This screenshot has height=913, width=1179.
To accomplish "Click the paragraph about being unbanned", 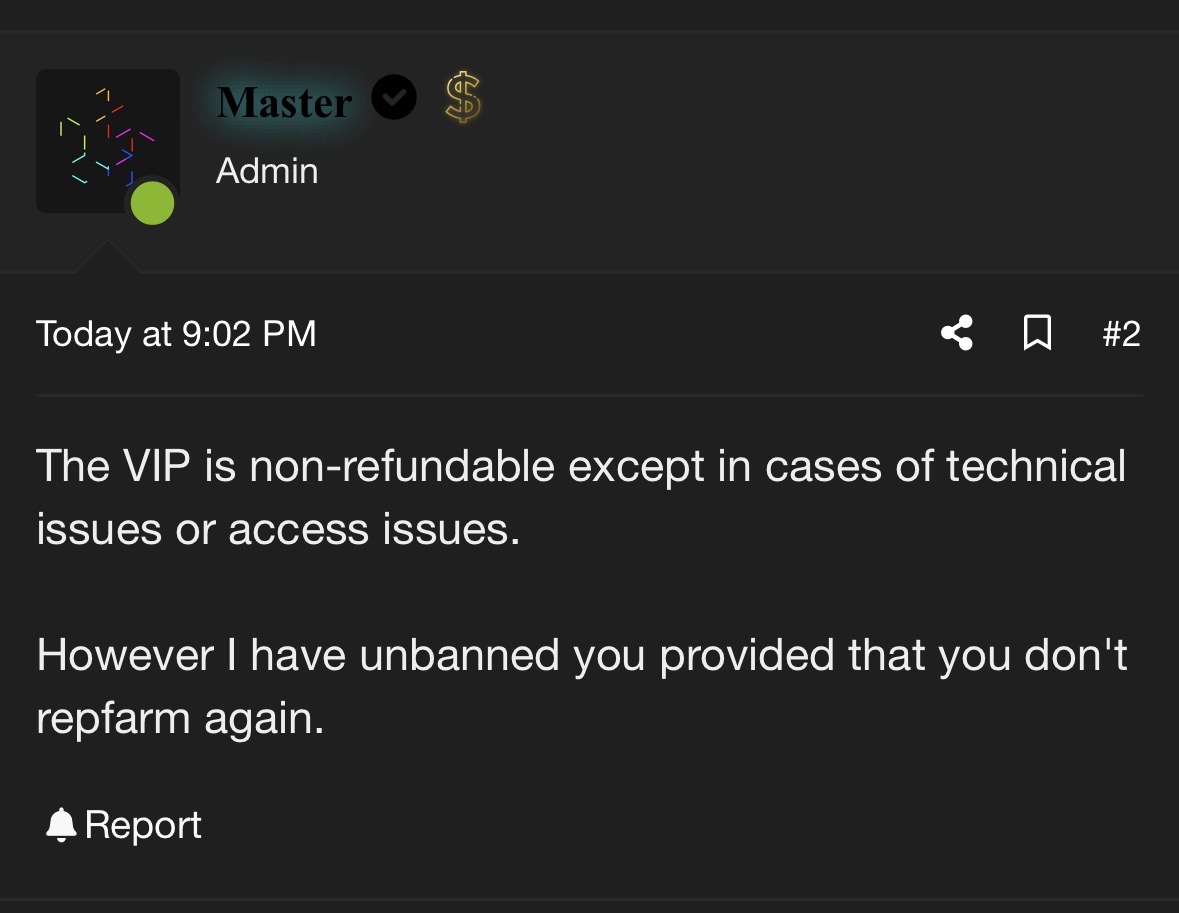I will [582, 686].
